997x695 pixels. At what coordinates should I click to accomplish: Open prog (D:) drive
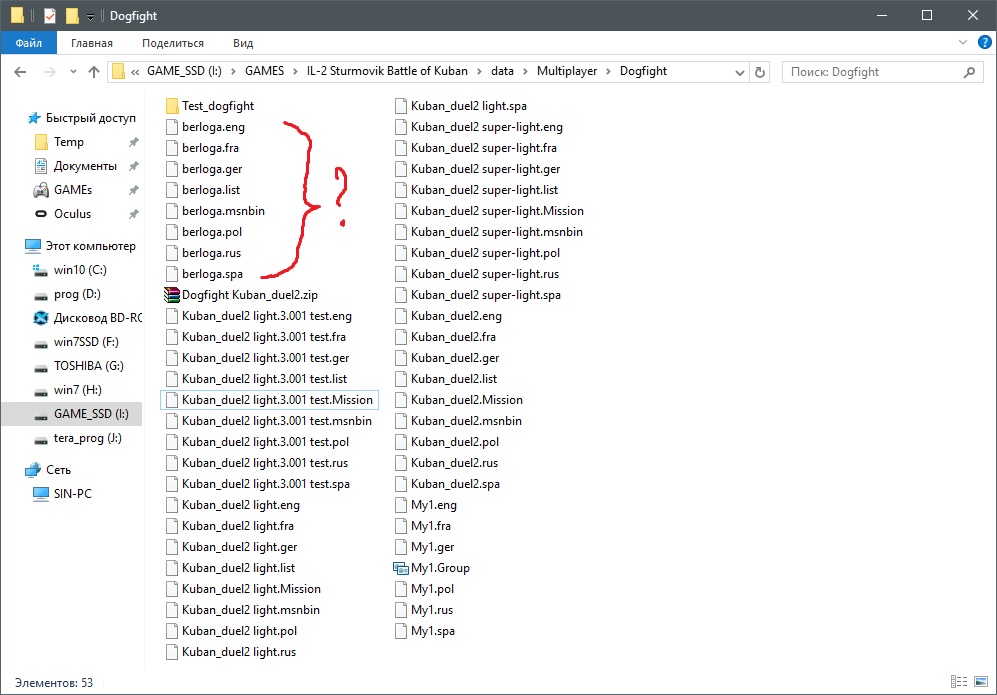click(77, 294)
